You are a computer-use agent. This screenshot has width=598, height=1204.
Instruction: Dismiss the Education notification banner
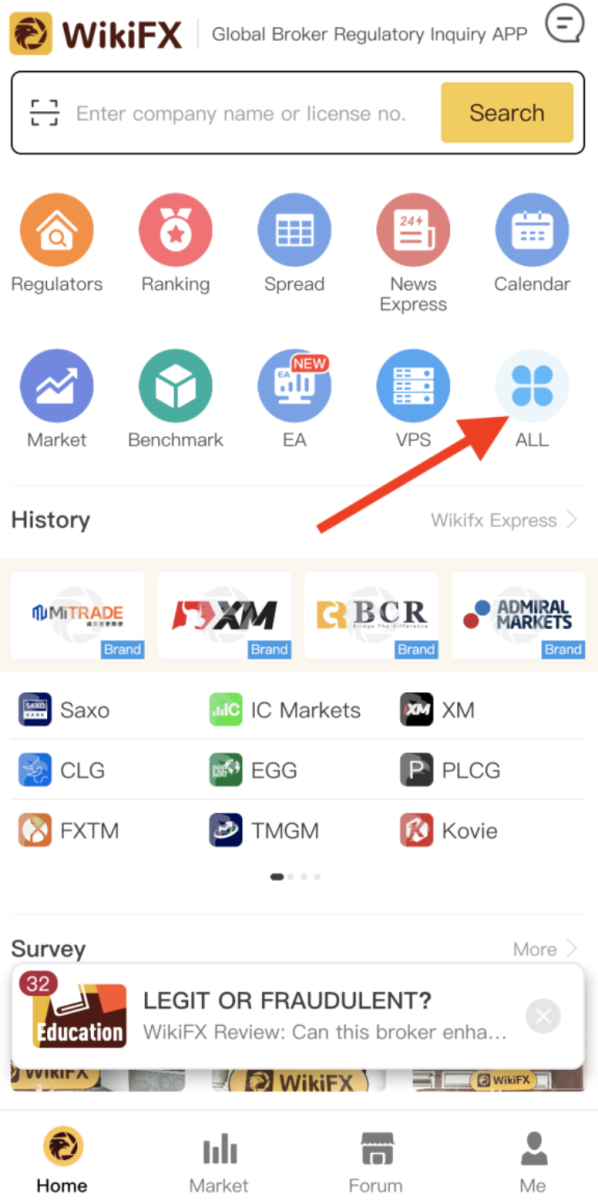point(543,1017)
